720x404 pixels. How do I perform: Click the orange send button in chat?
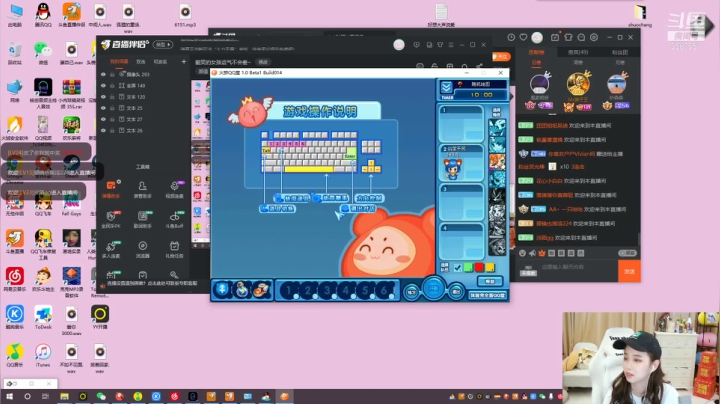pos(629,271)
